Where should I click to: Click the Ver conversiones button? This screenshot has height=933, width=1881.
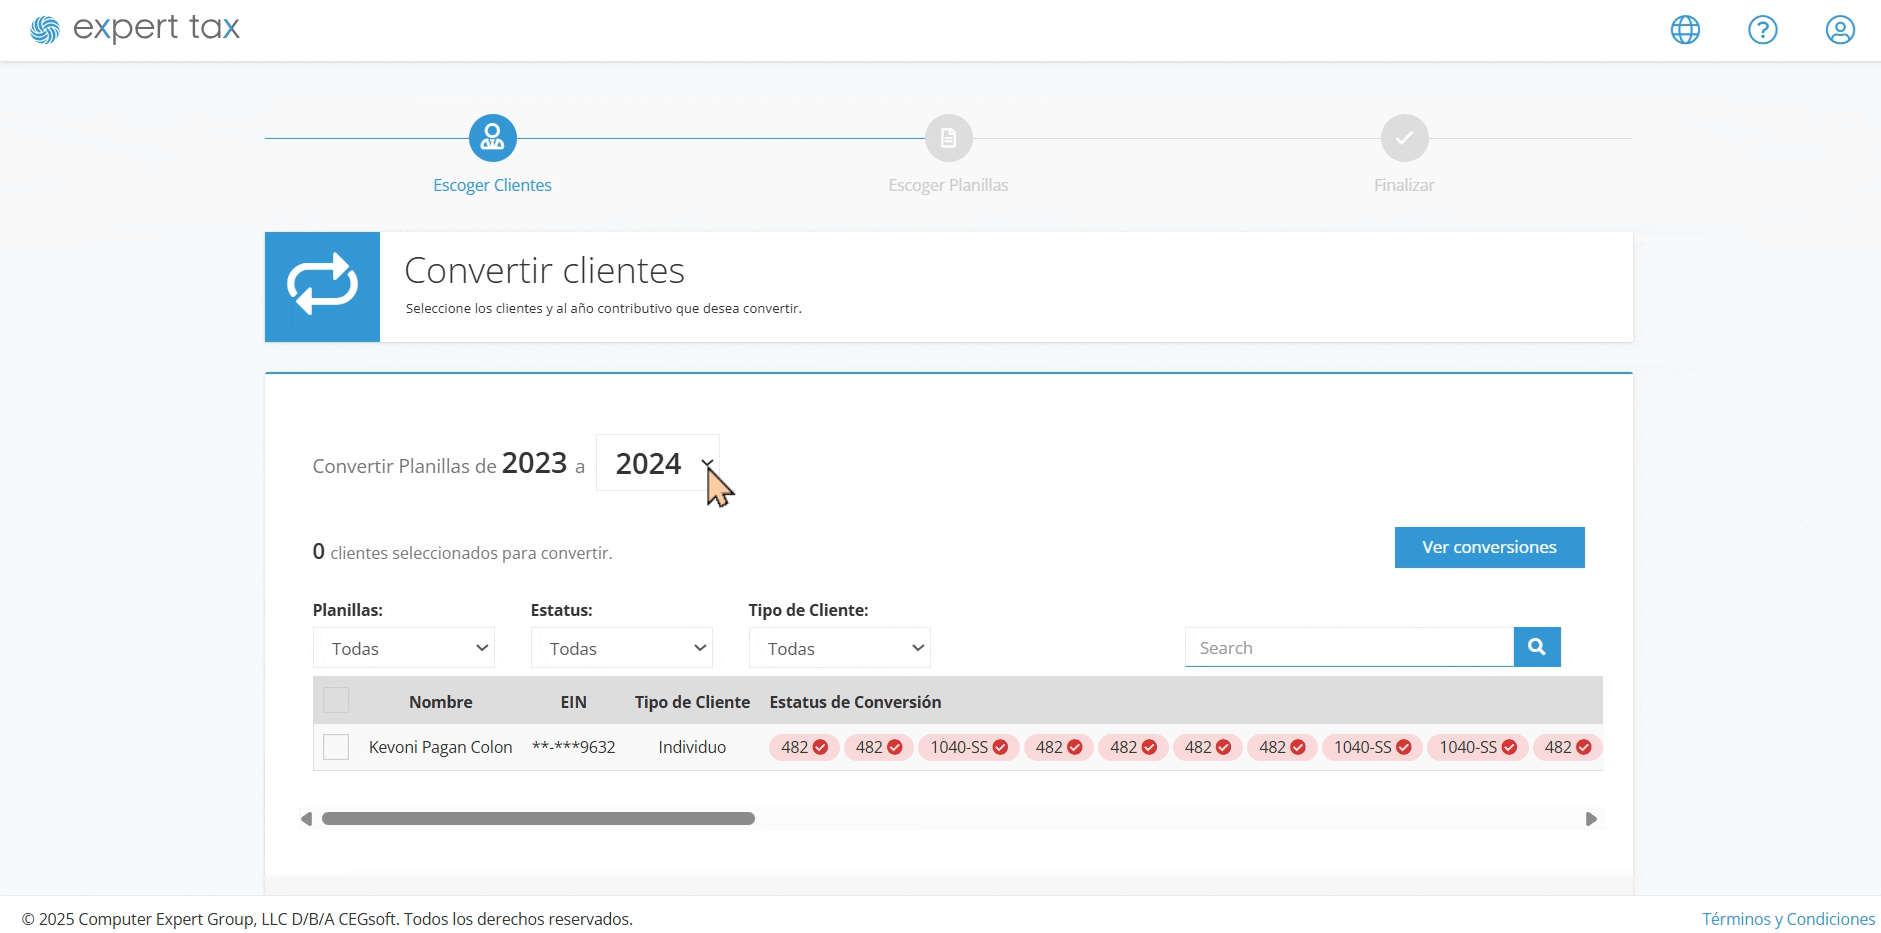[1489, 547]
